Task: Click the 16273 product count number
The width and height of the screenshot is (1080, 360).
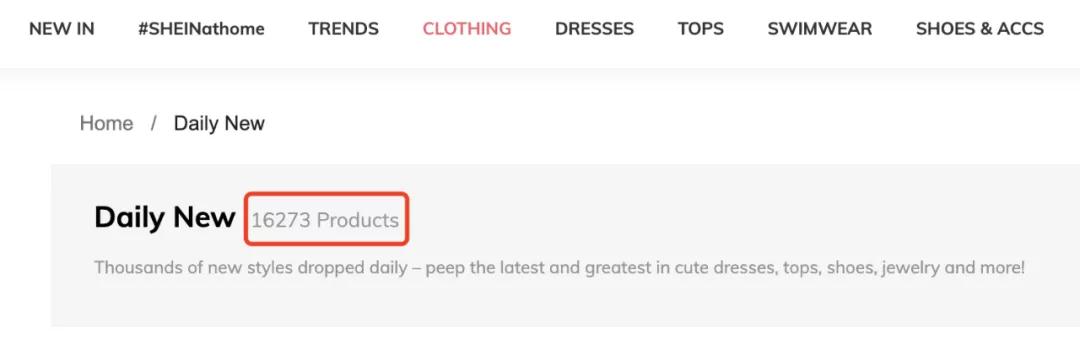Action: coord(281,220)
